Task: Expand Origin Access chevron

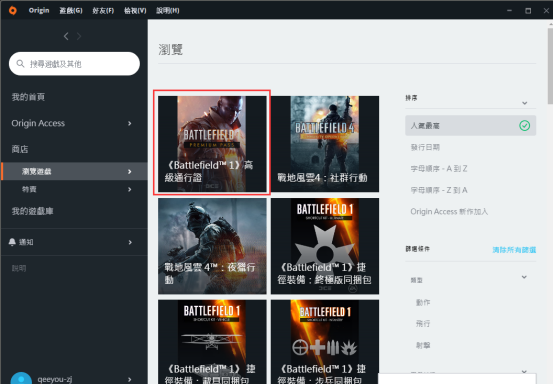Action: 130,123
